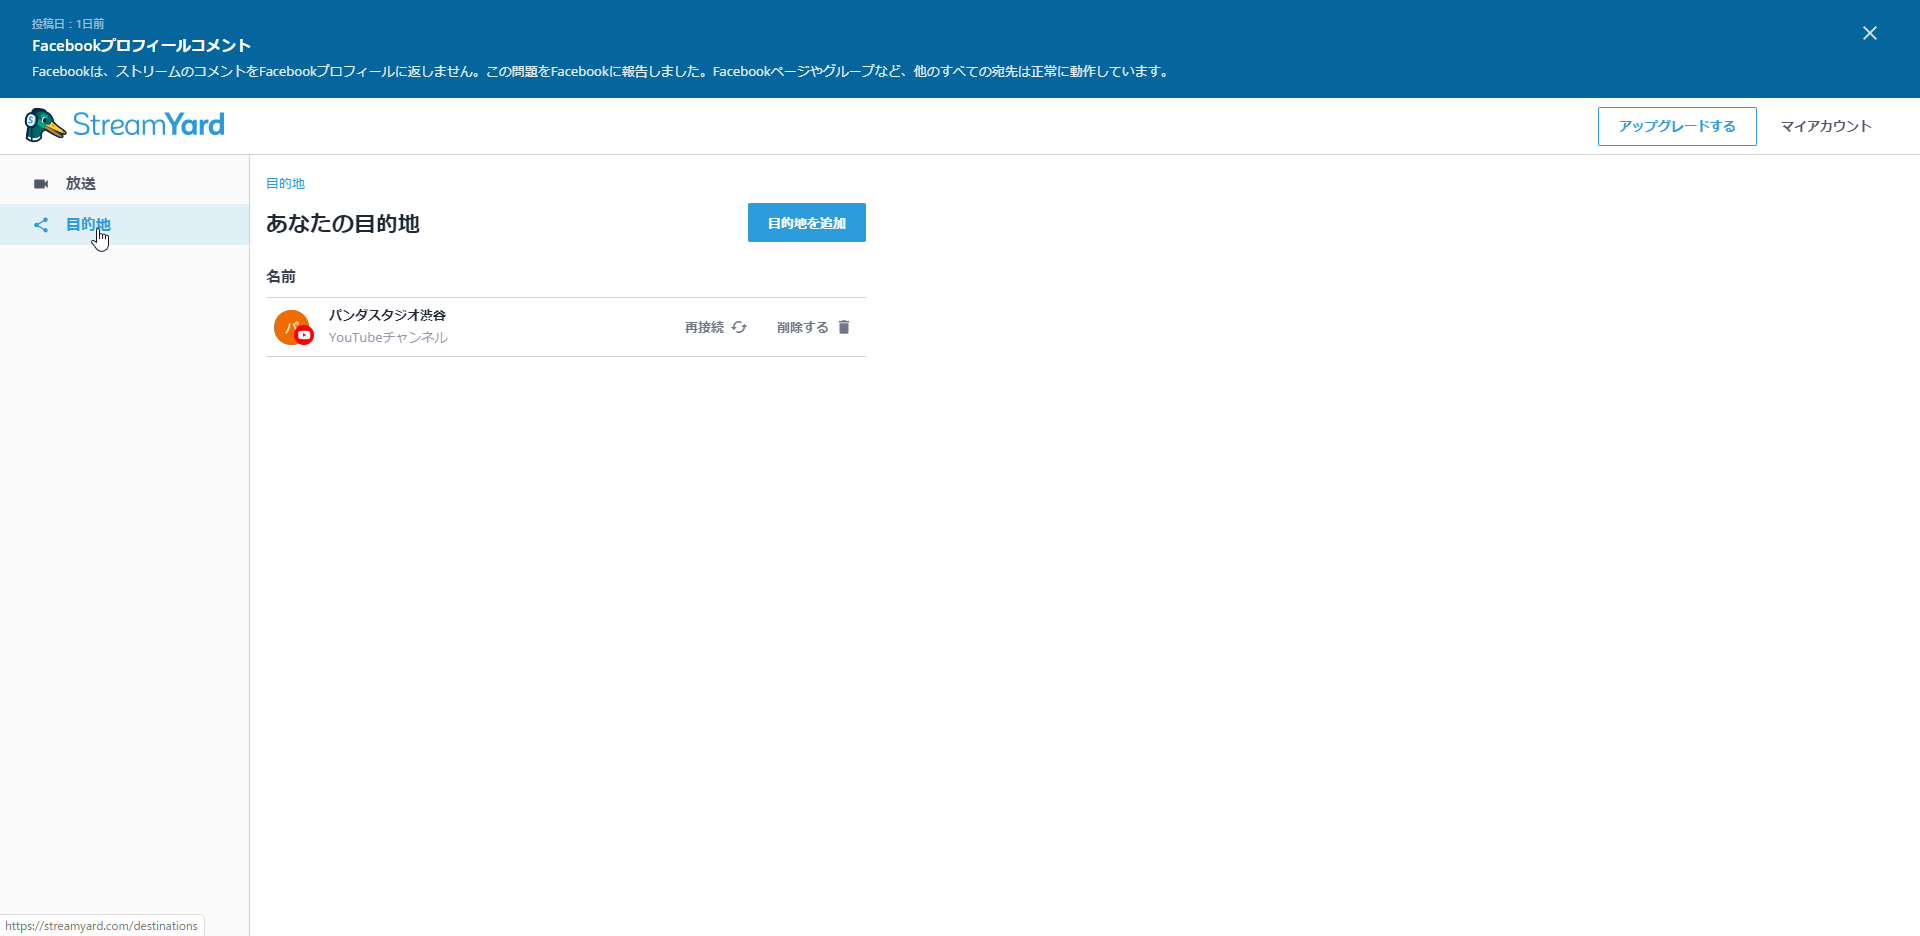Click the YouTubeチャンネル subtitle text

(x=388, y=338)
